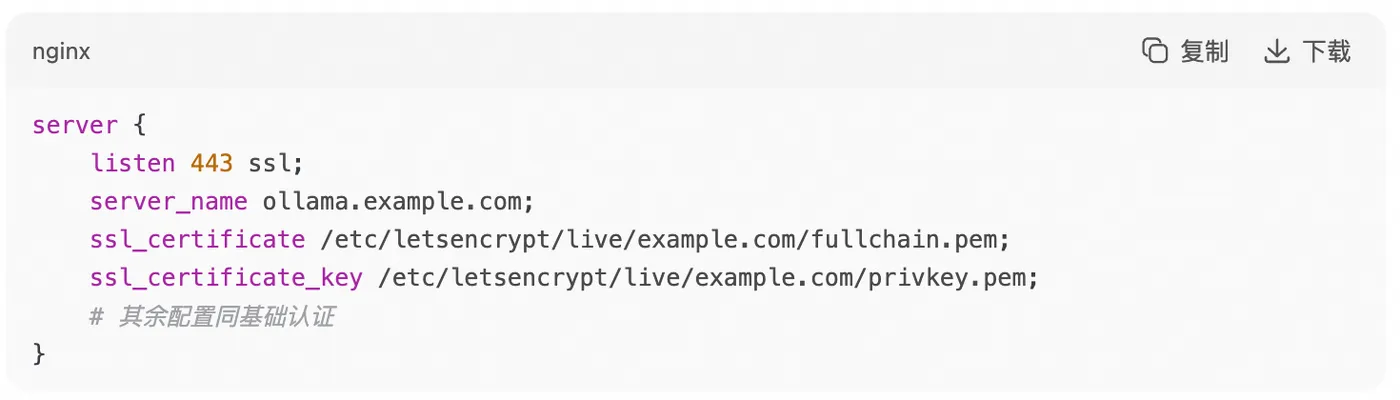Click the copy icon in code header
Viewport: 1400px width, 400px height.
[x=1155, y=51]
